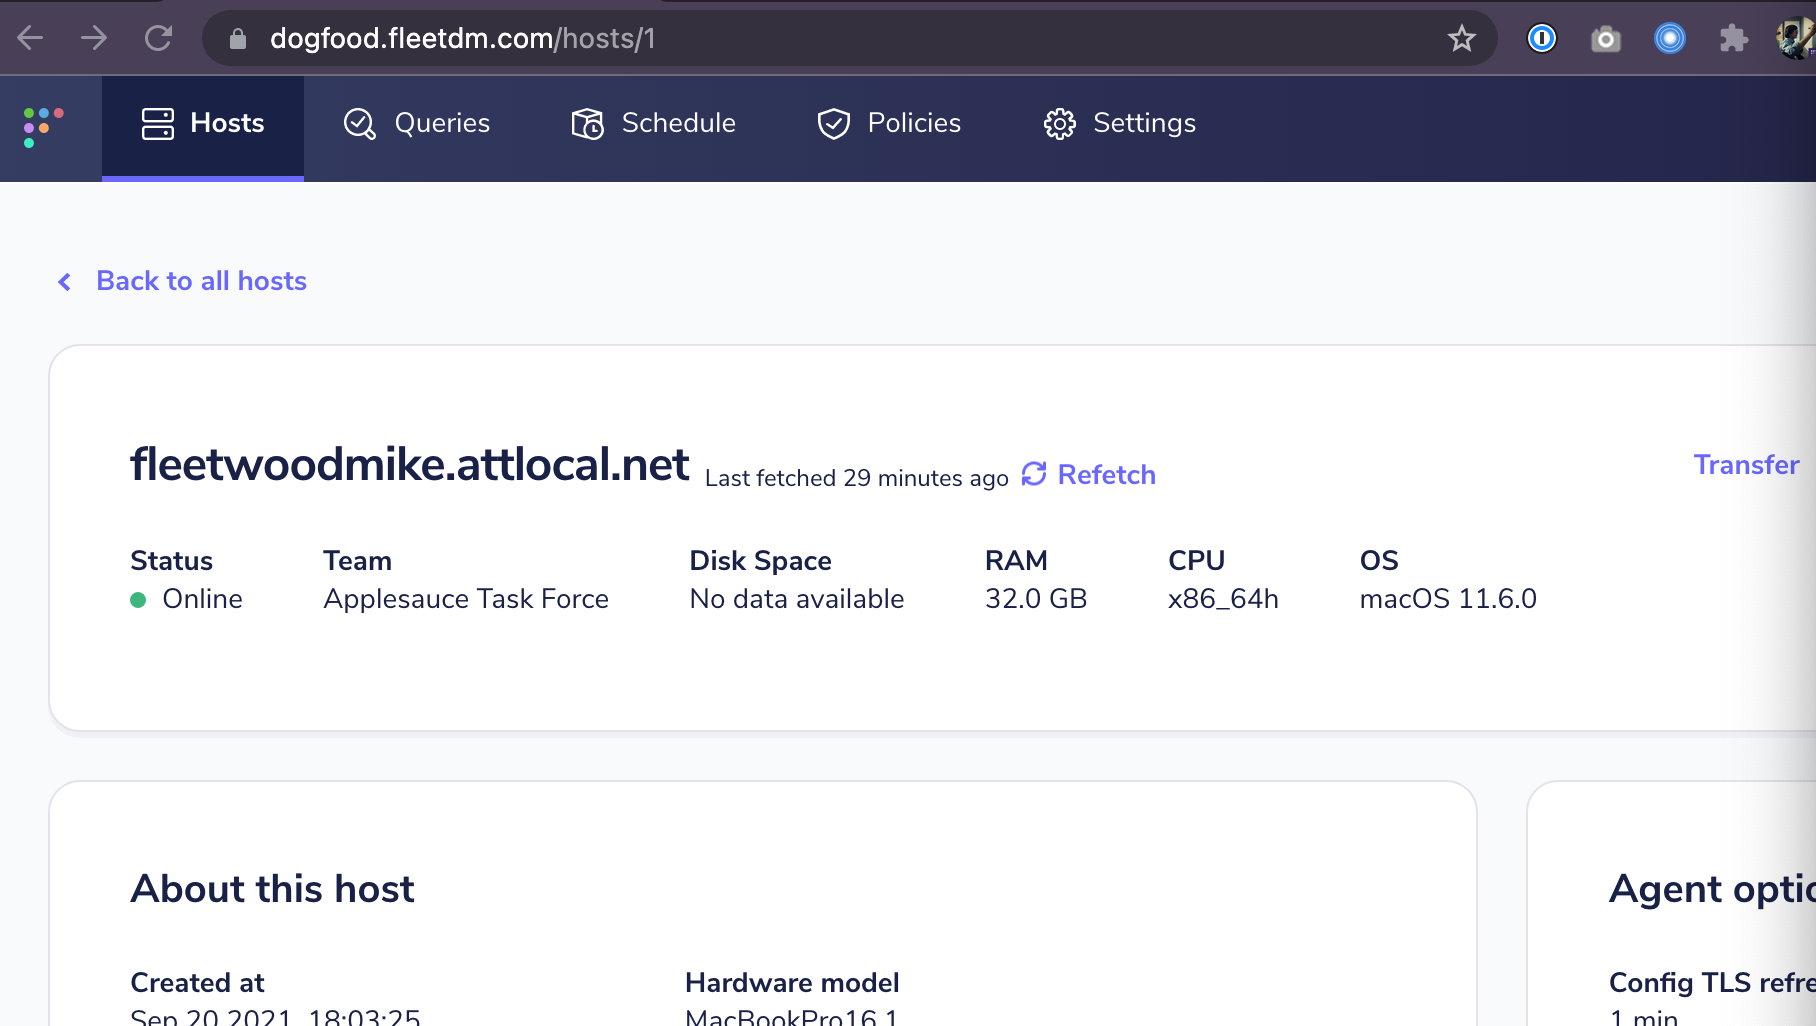Click the browser reload icon
Screen dimensions: 1816x1026
[160, 38]
